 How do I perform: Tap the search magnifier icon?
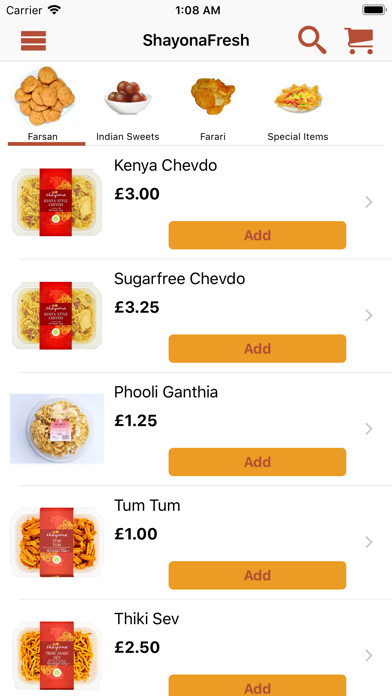pos(312,40)
